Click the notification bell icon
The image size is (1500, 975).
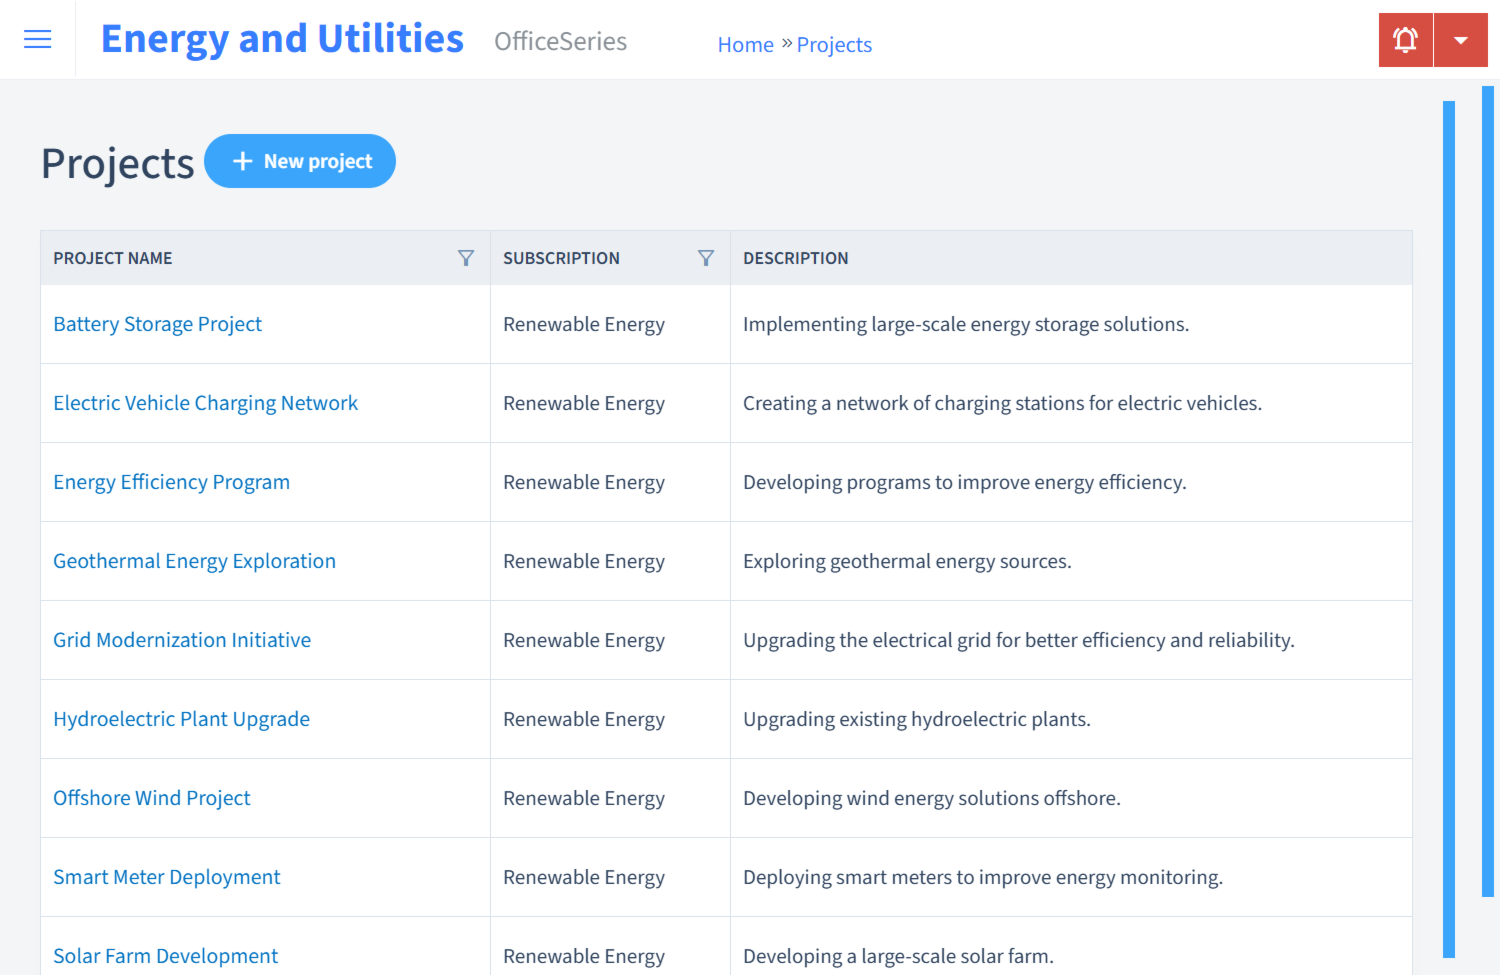(x=1405, y=39)
